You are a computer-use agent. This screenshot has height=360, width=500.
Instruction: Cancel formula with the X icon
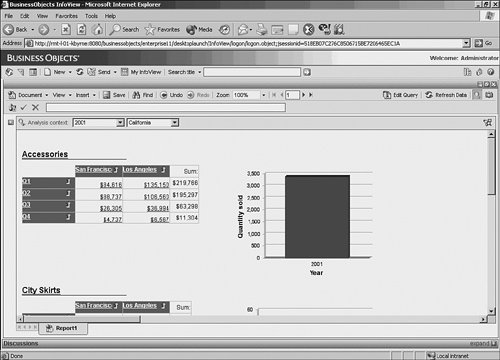tap(35, 107)
